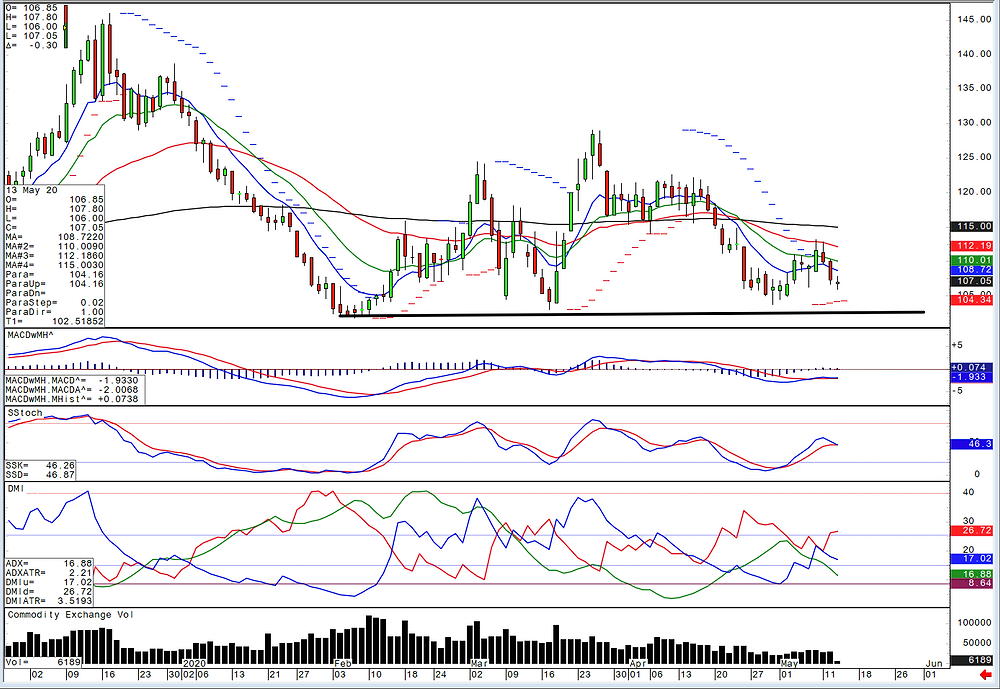Click the Δ= -0.30 change readout at top left

(x=32, y=45)
